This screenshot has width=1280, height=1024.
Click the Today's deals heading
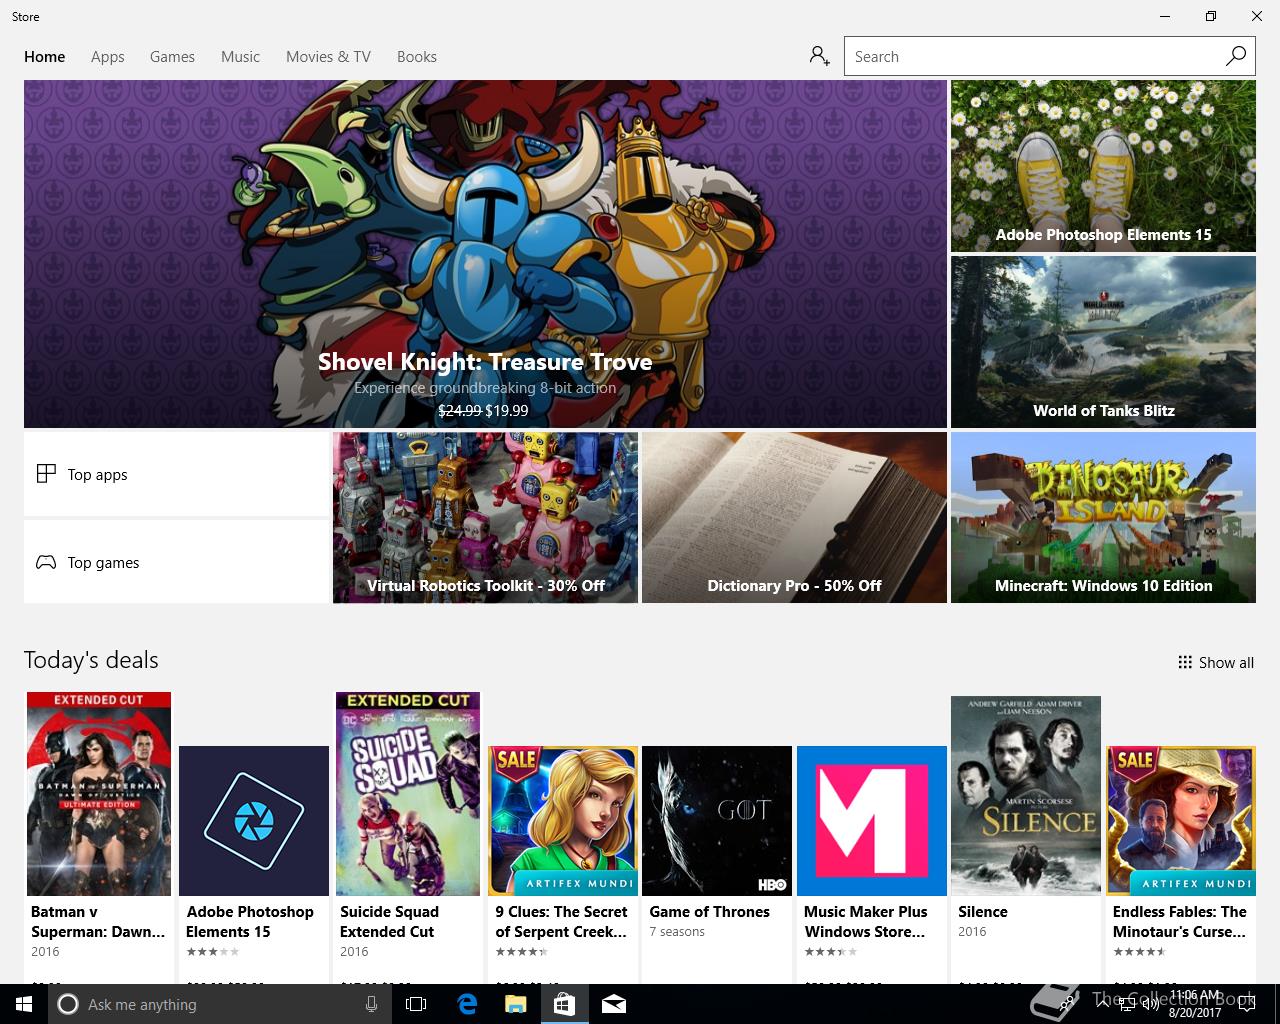(x=91, y=660)
